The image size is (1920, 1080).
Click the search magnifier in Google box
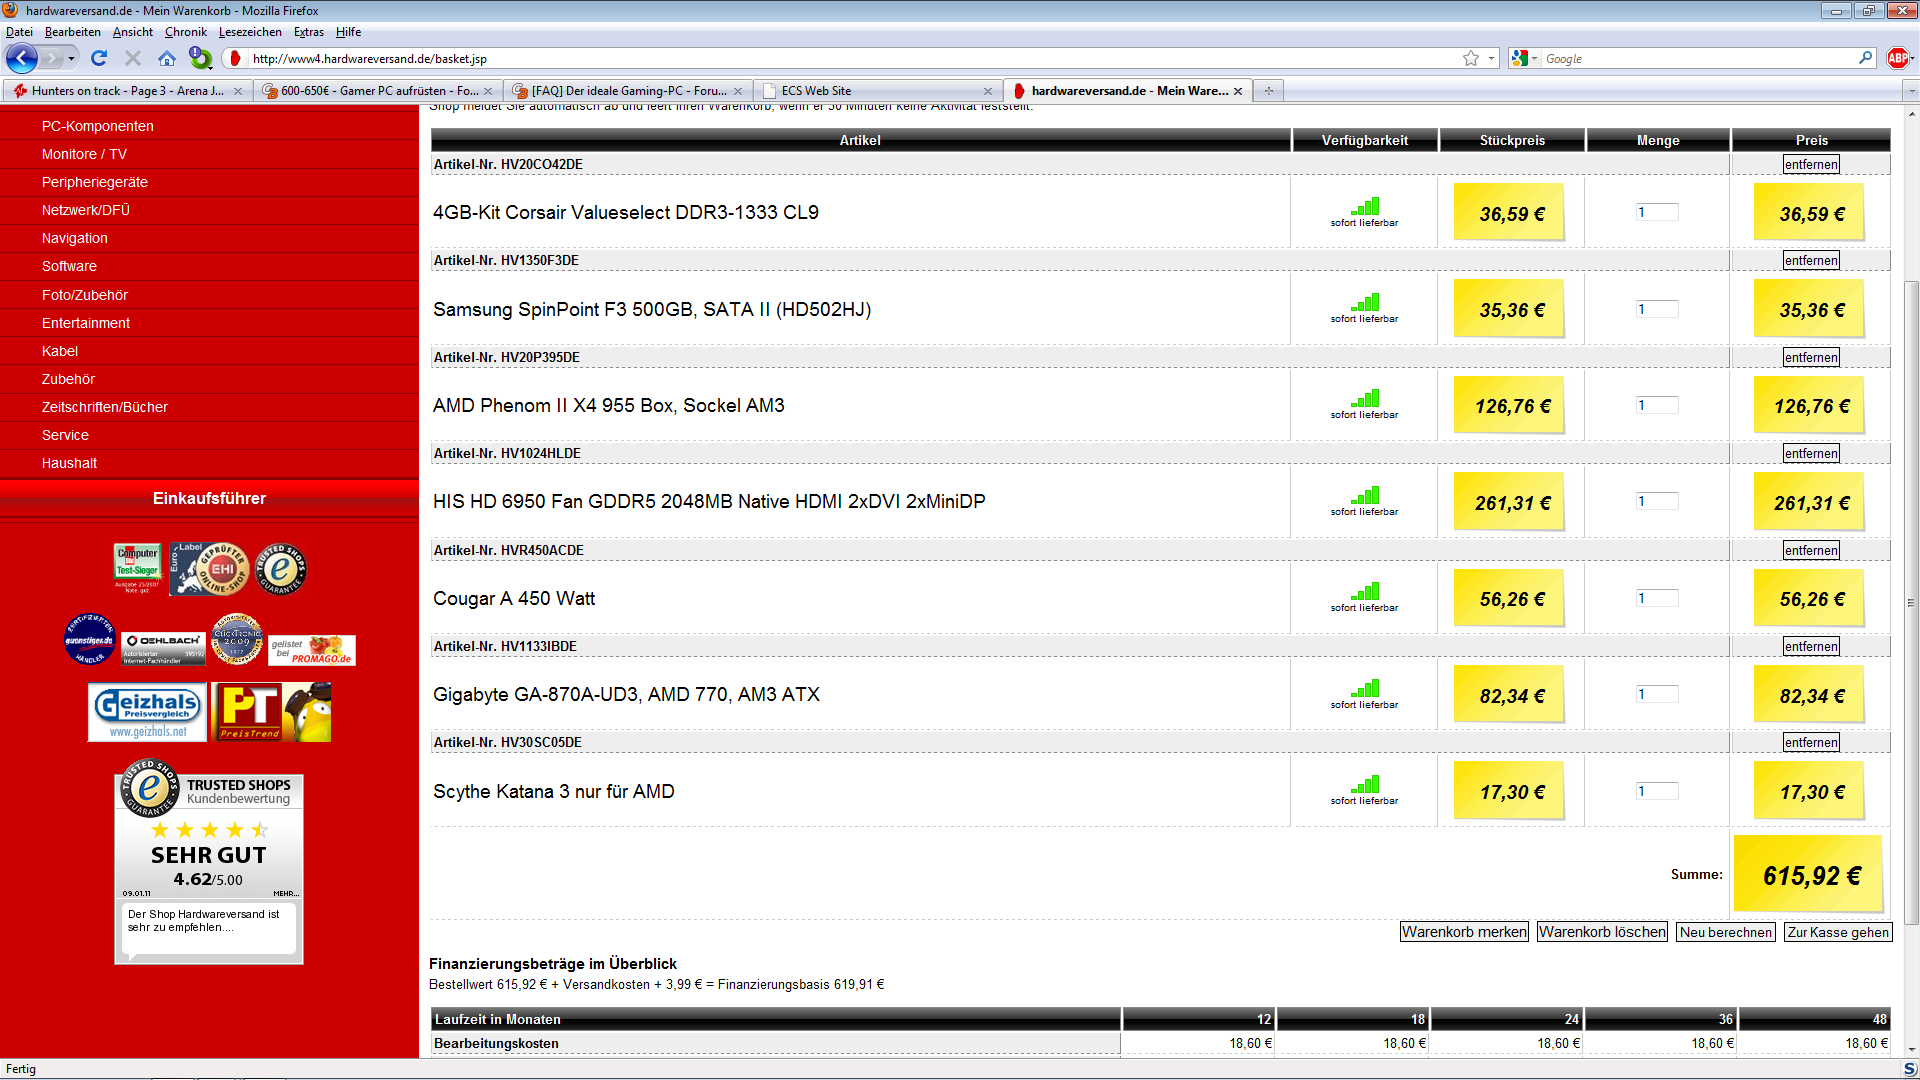coord(1865,59)
